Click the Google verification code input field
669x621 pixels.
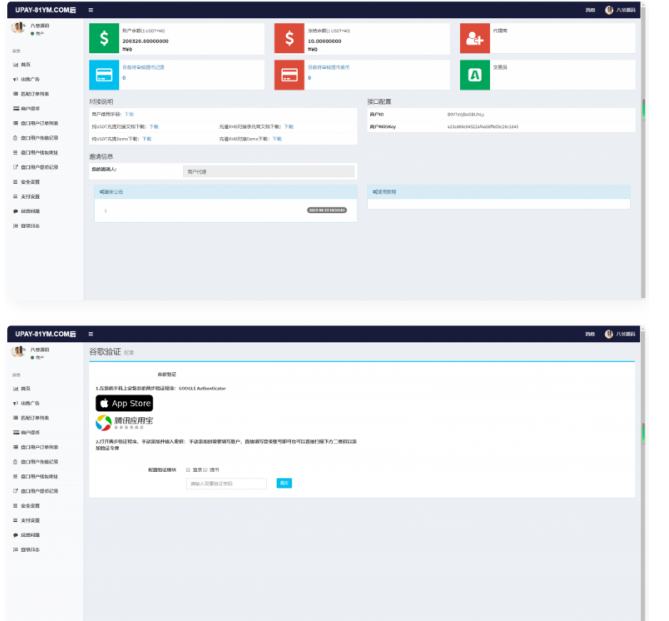(226, 483)
